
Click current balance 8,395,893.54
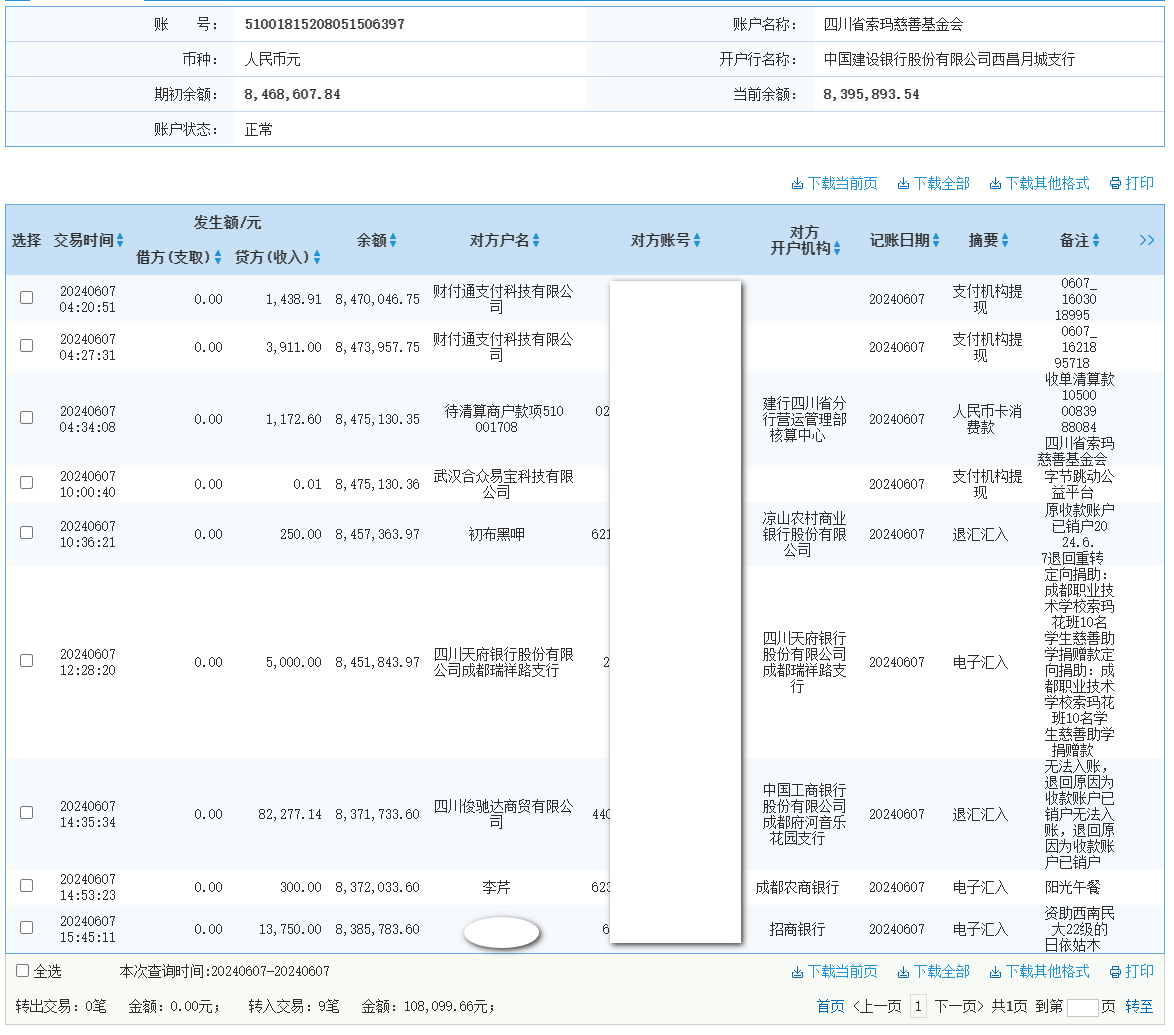[871, 94]
